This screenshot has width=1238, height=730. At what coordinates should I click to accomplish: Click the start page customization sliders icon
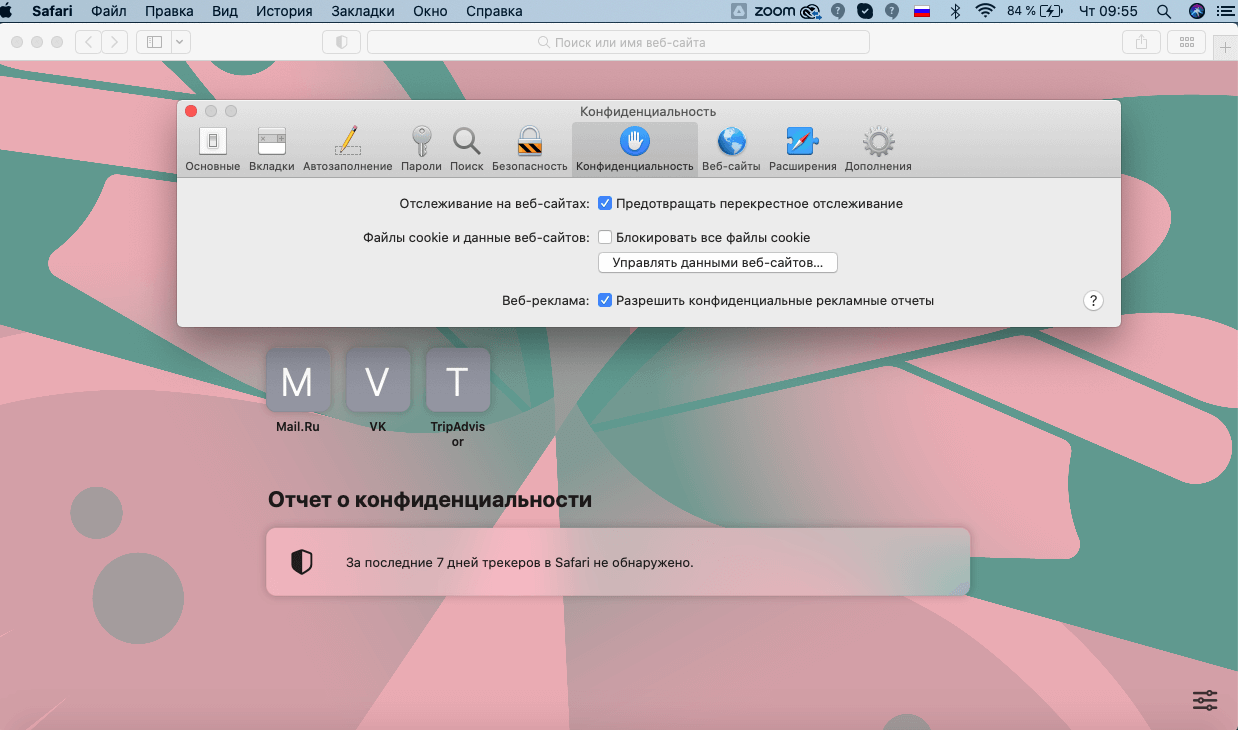(1205, 700)
